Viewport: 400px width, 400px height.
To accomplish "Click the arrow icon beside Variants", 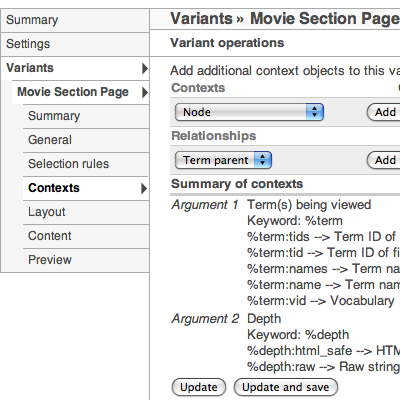I will 144,68.
